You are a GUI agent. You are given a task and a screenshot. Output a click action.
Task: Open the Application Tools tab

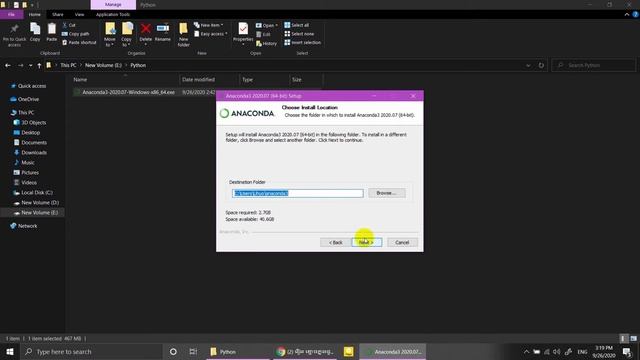click(113, 15)
